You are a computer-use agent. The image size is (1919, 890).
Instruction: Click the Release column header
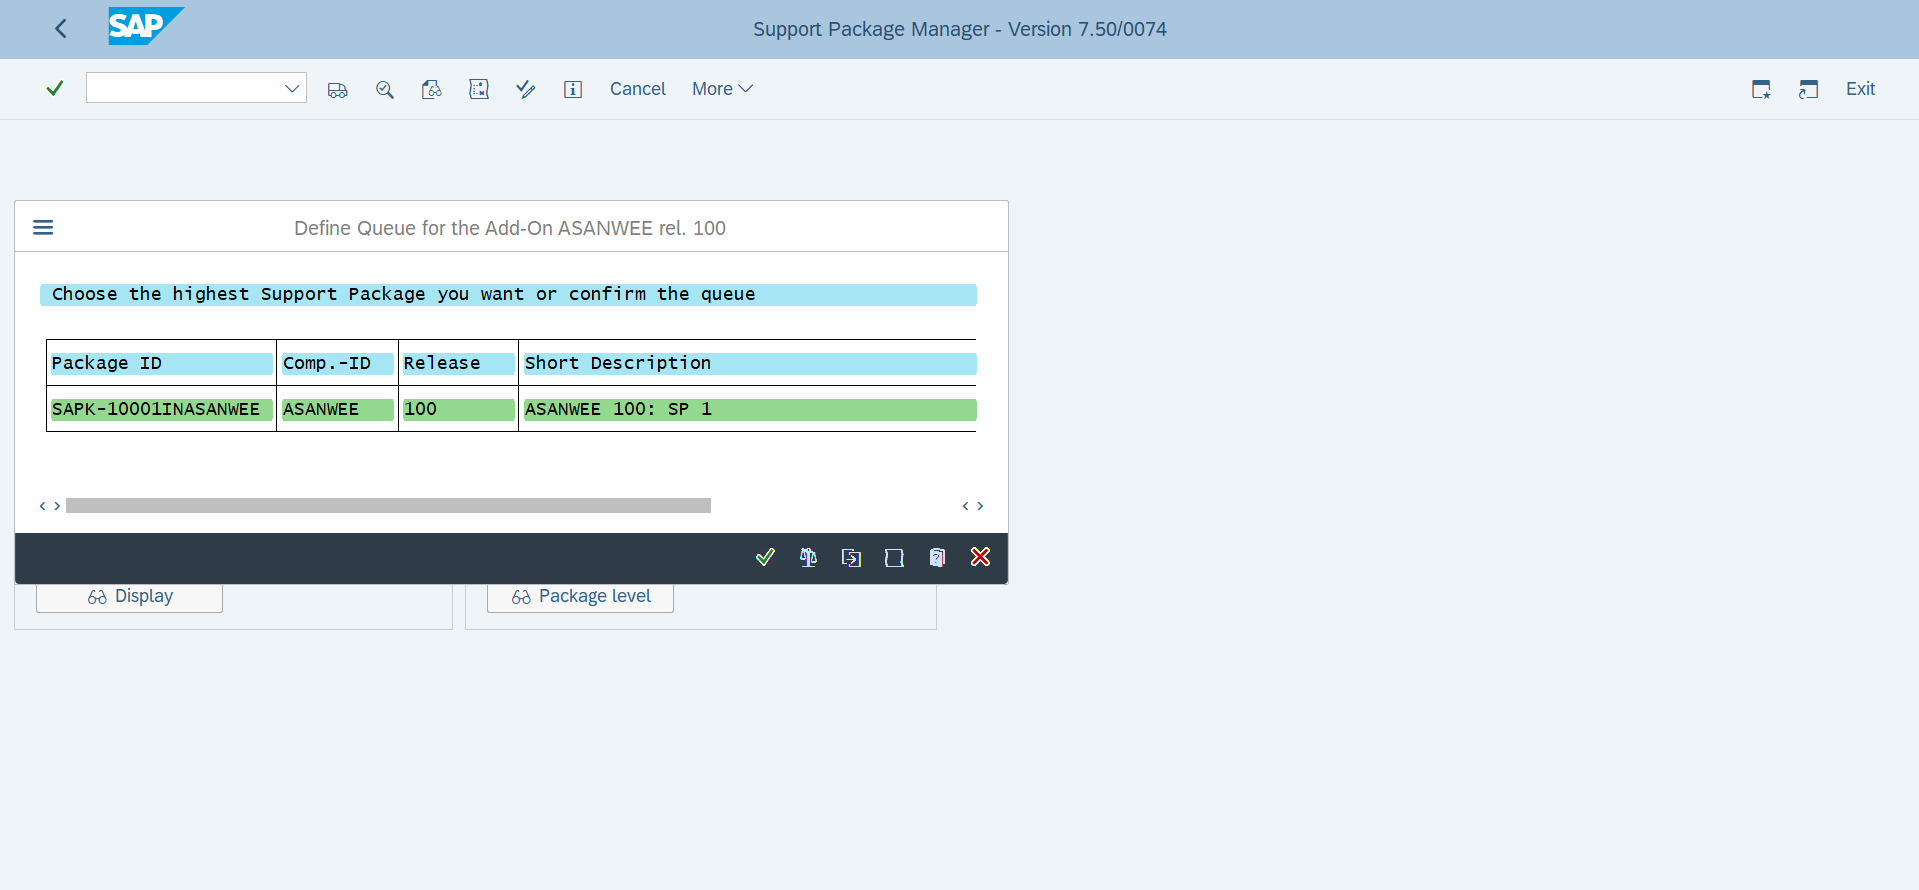(458, 363)
